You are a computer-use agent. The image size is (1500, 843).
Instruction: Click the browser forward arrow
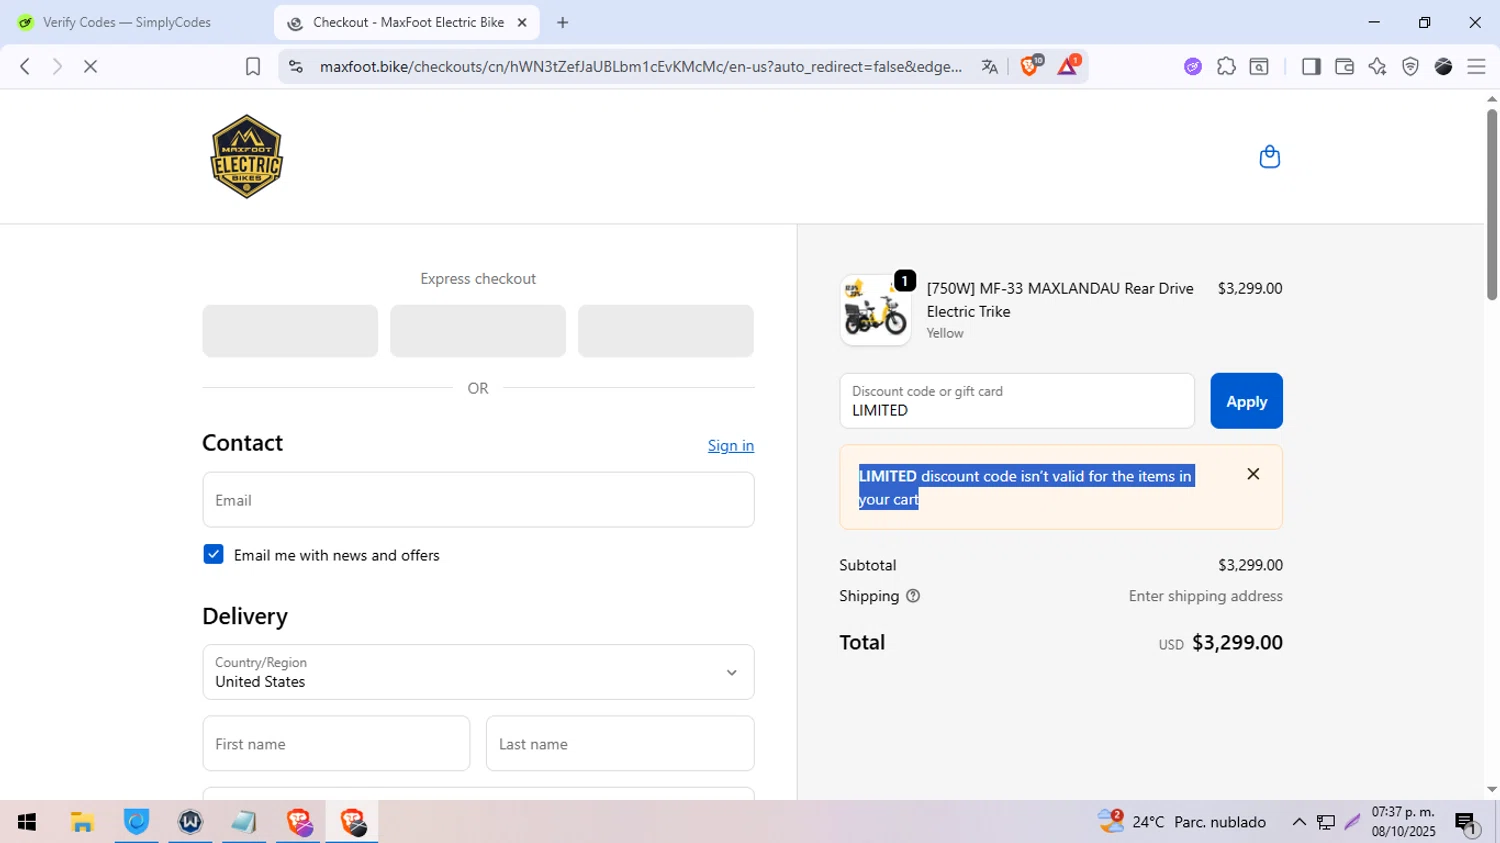tap(57, 66)
